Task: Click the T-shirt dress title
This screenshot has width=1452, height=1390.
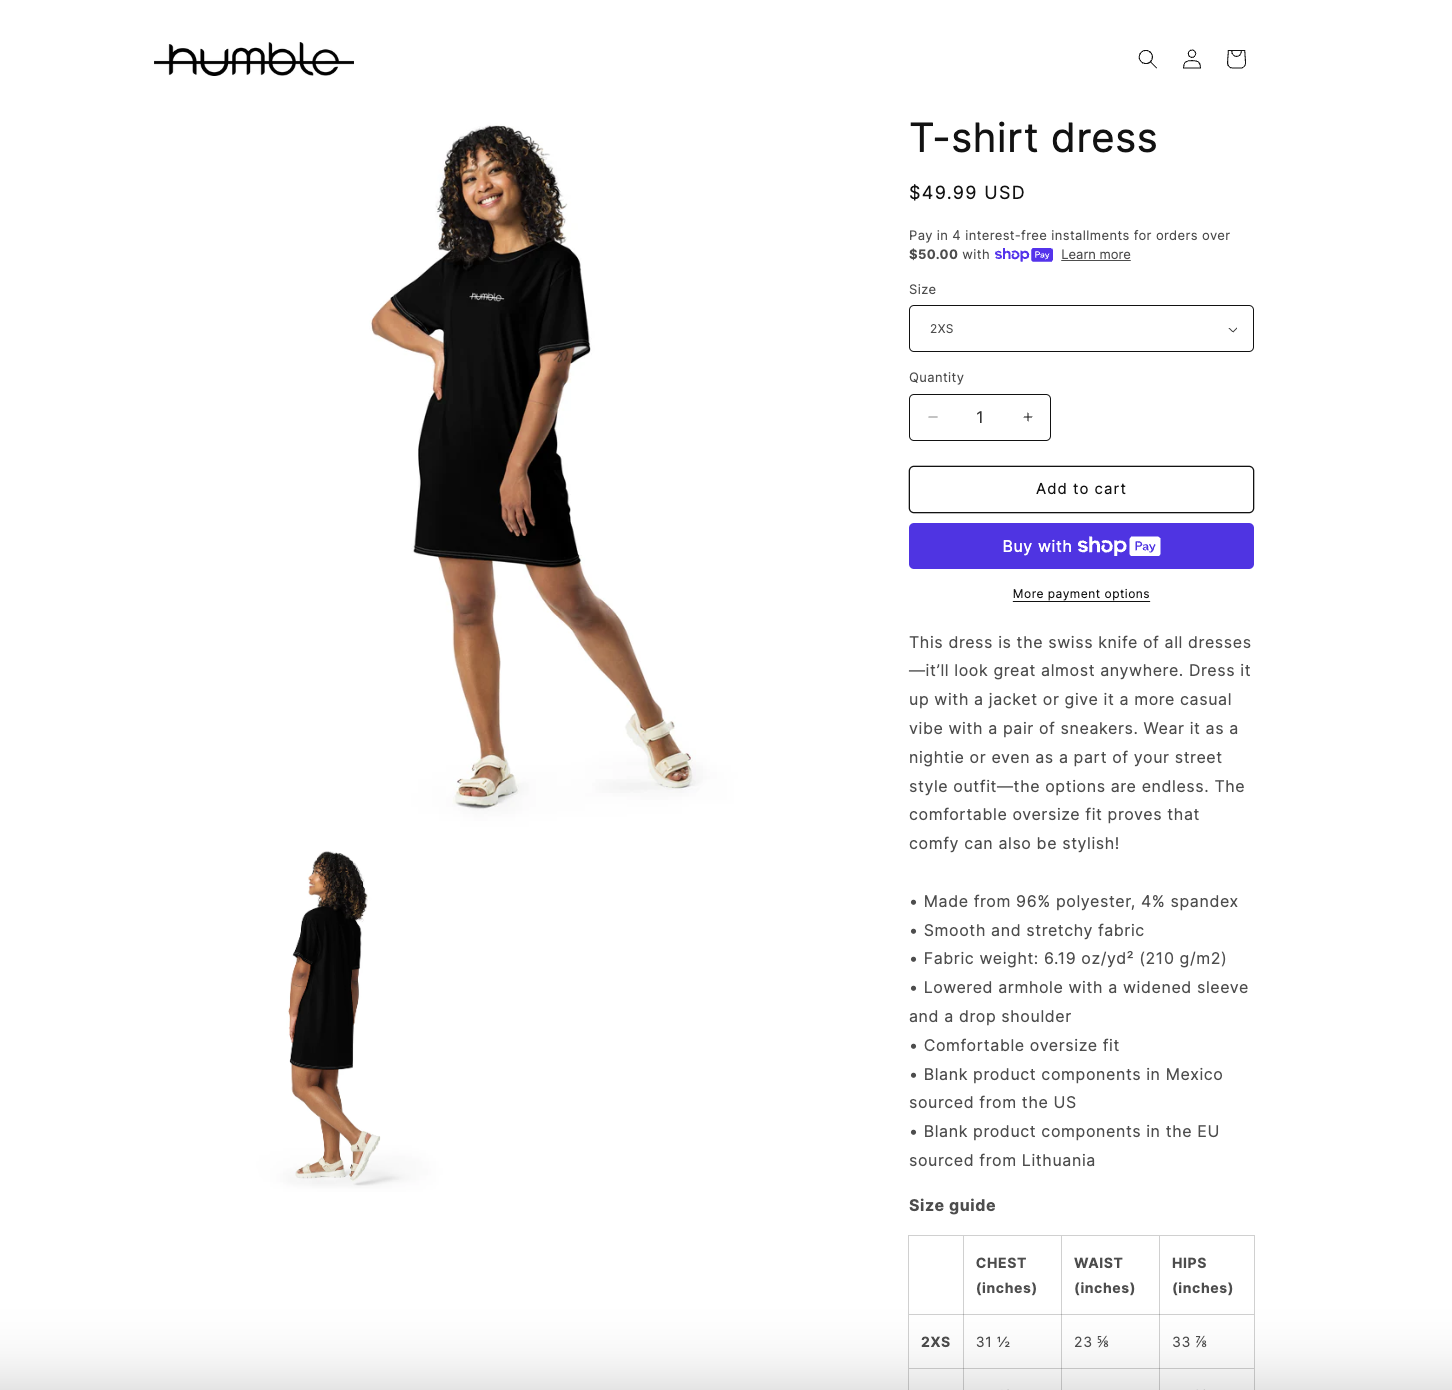Action: pos(1033,138)
